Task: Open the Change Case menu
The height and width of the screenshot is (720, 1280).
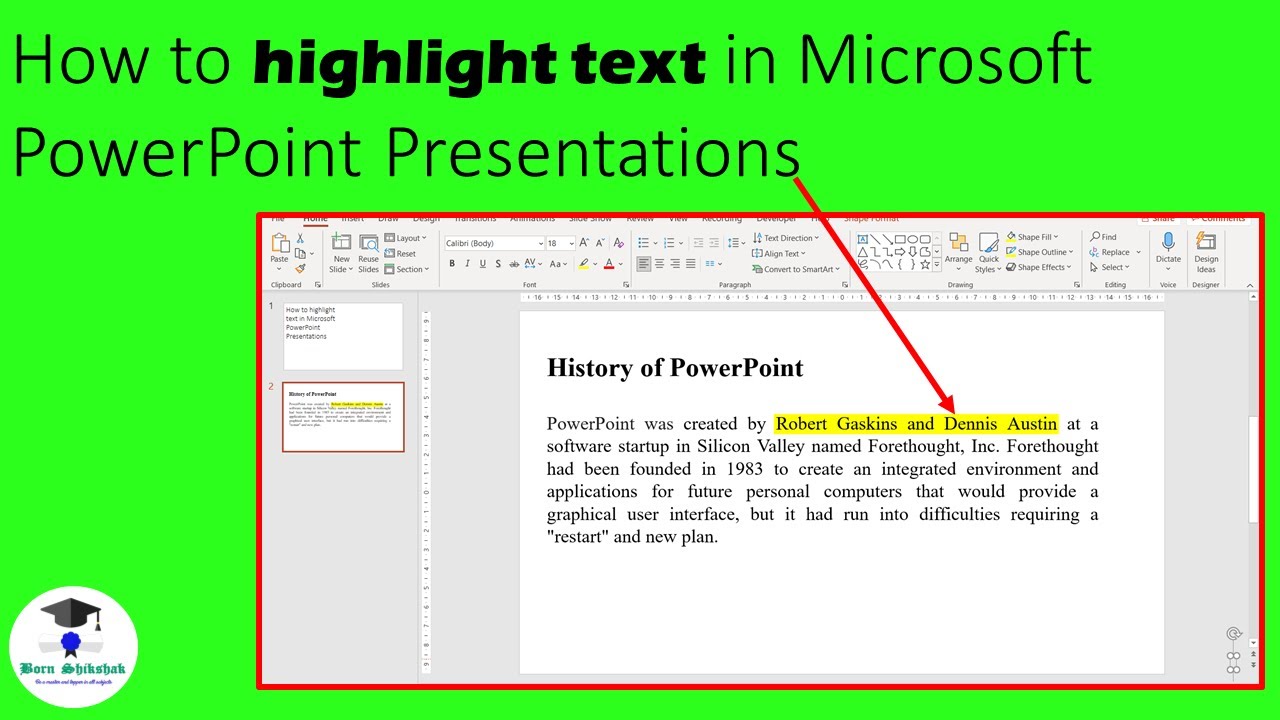Action: 557,264
